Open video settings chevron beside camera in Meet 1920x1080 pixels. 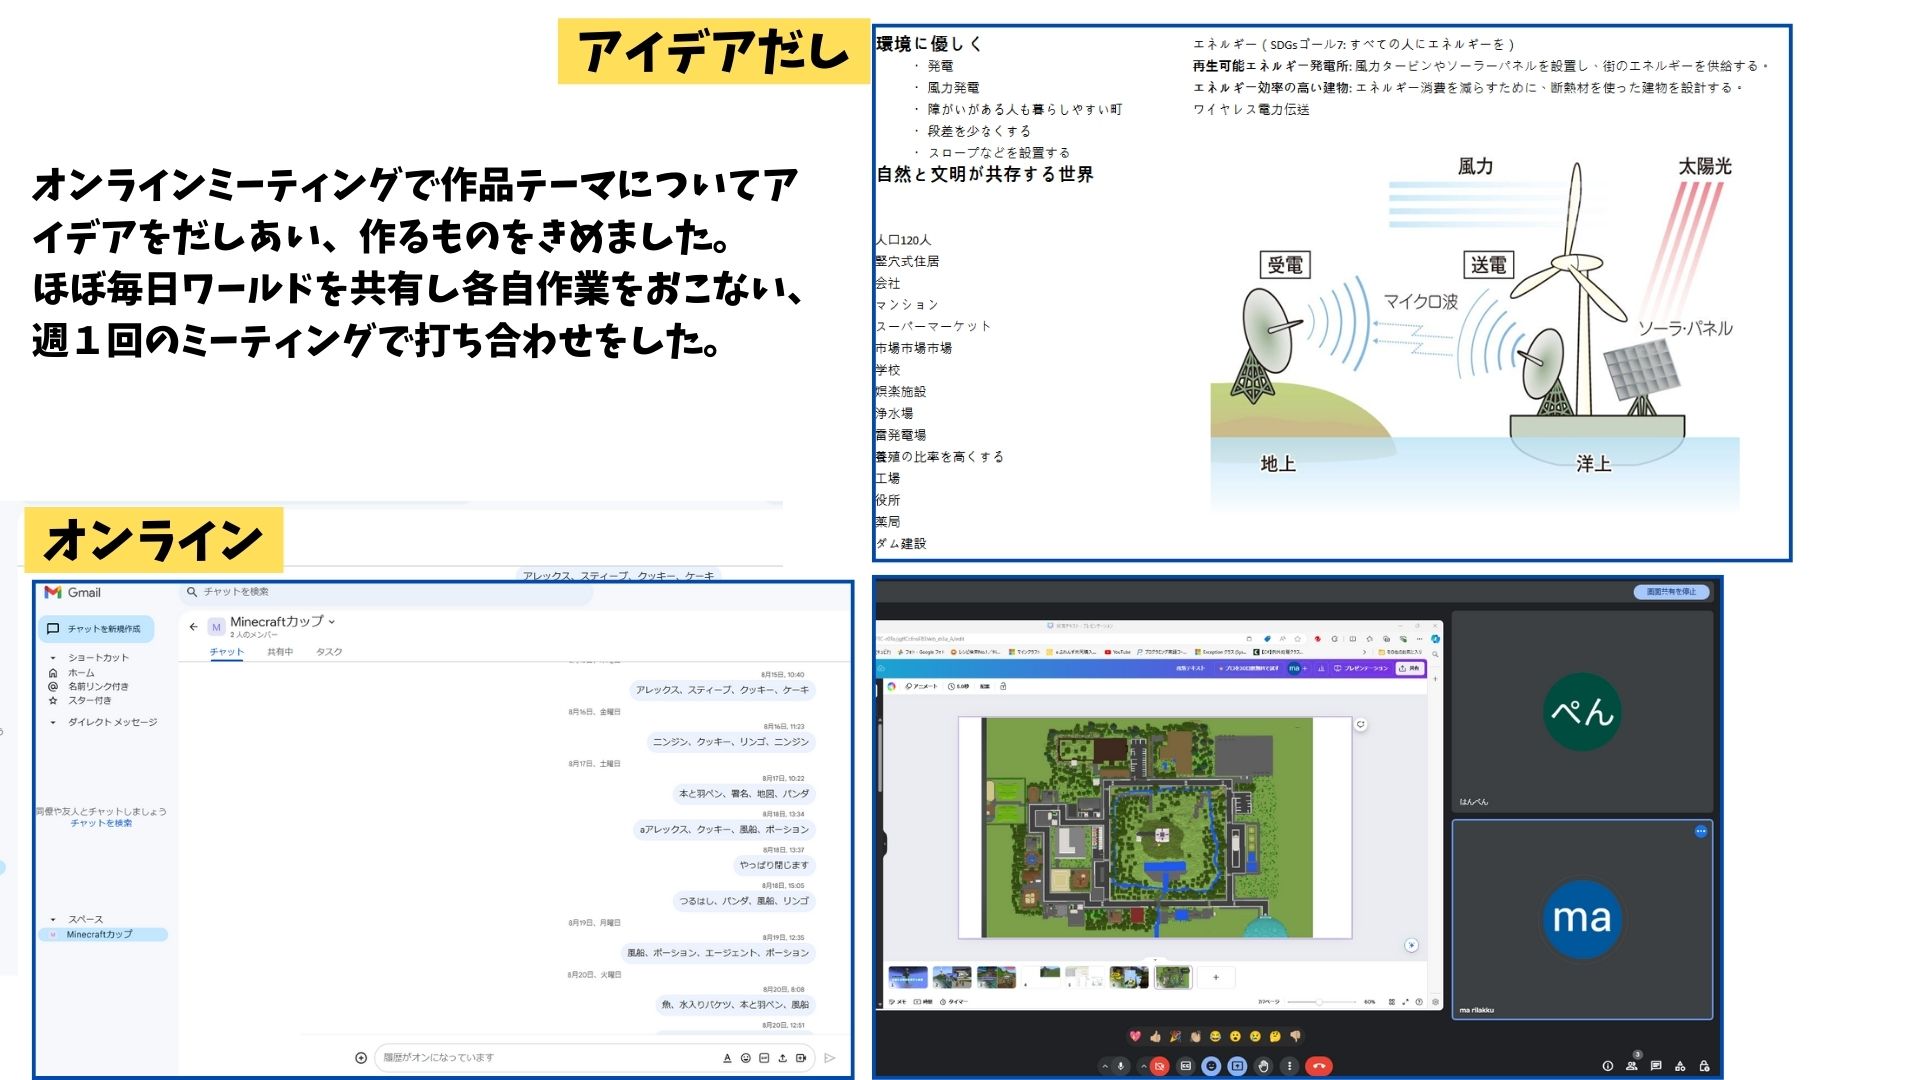[1144, 1066]
